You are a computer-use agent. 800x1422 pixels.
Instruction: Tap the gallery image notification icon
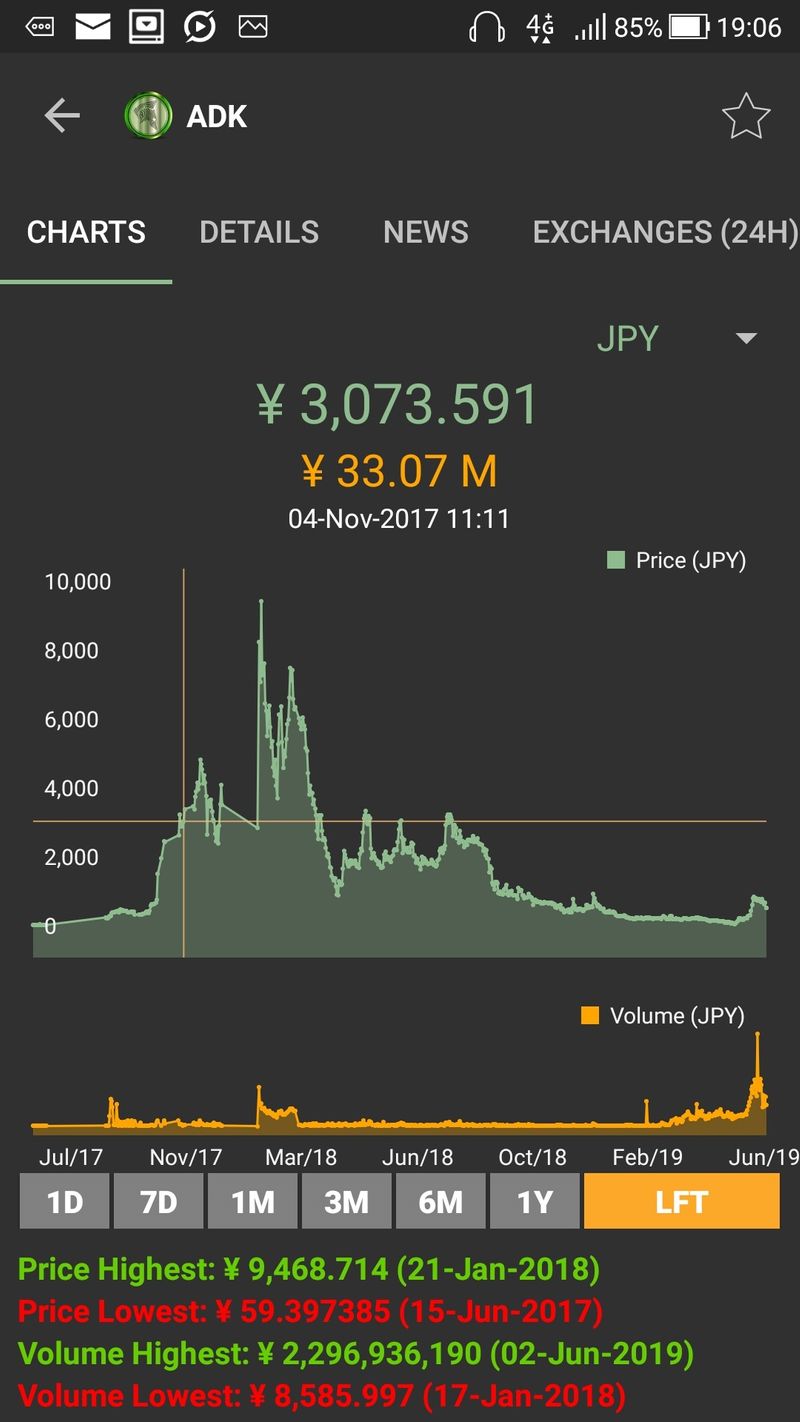(x=253, y=27)
